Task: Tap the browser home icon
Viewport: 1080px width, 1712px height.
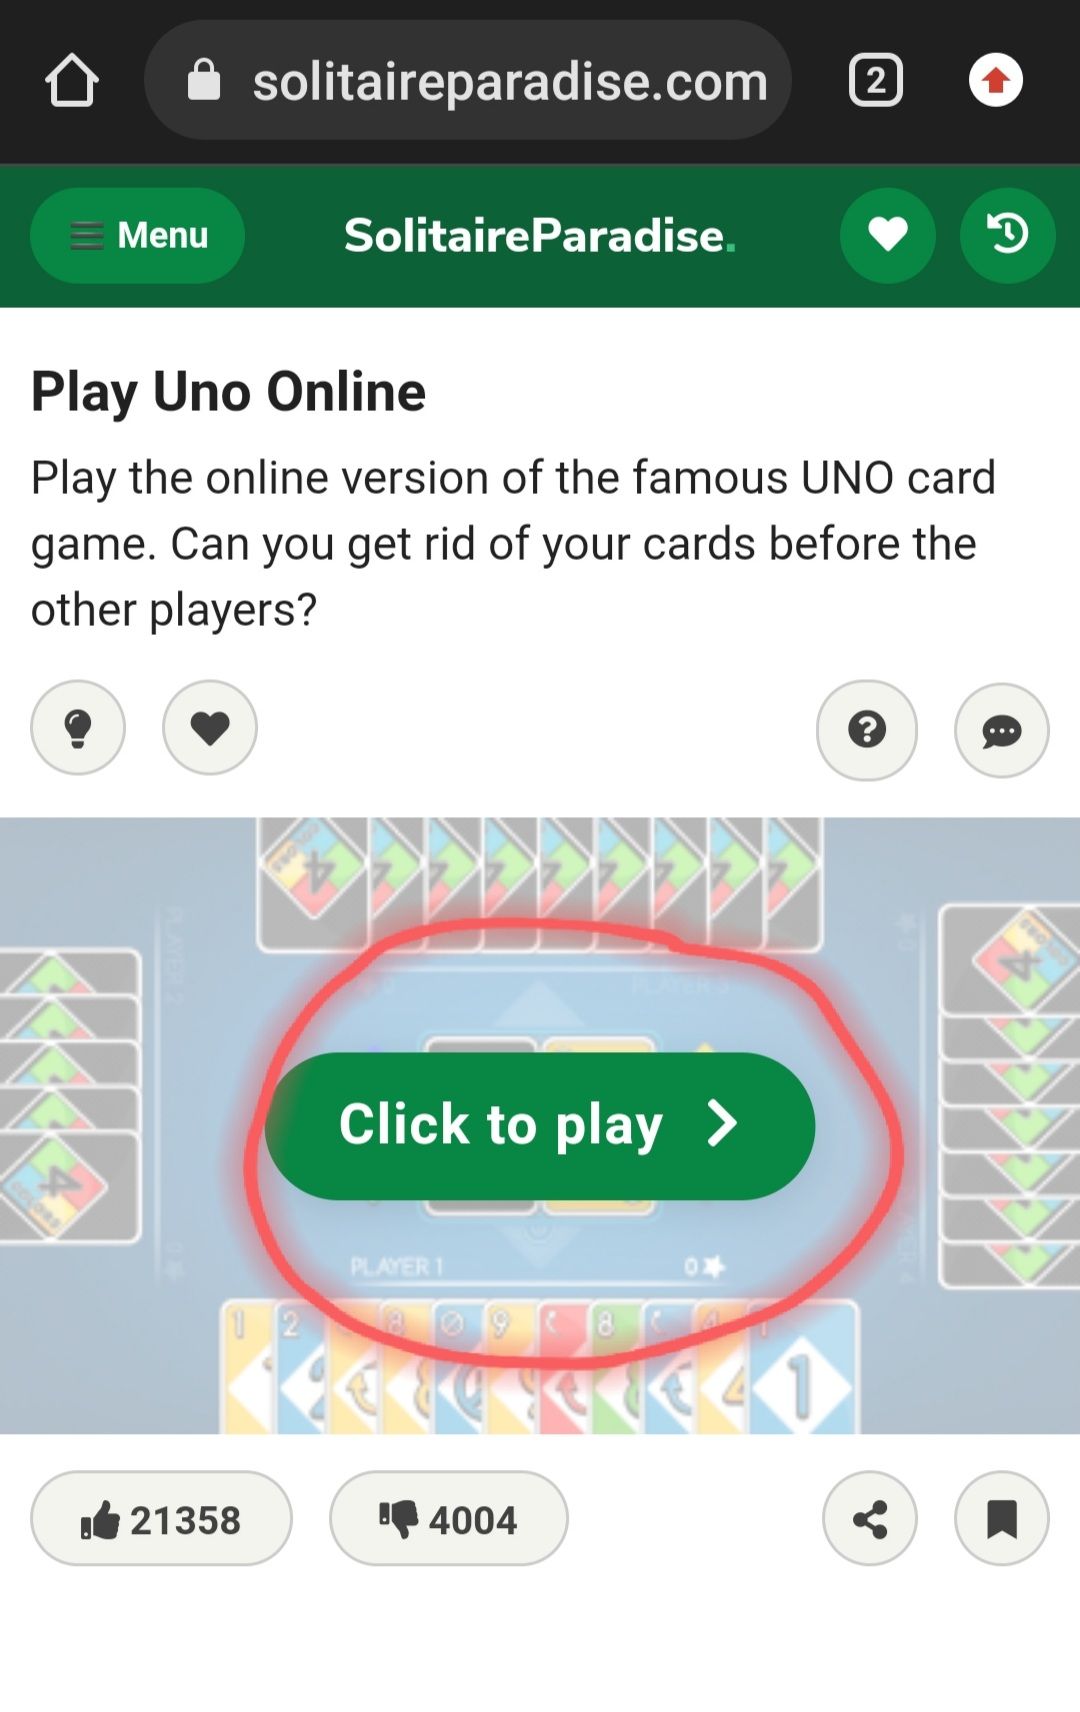Action: click(x=72, y=80)
